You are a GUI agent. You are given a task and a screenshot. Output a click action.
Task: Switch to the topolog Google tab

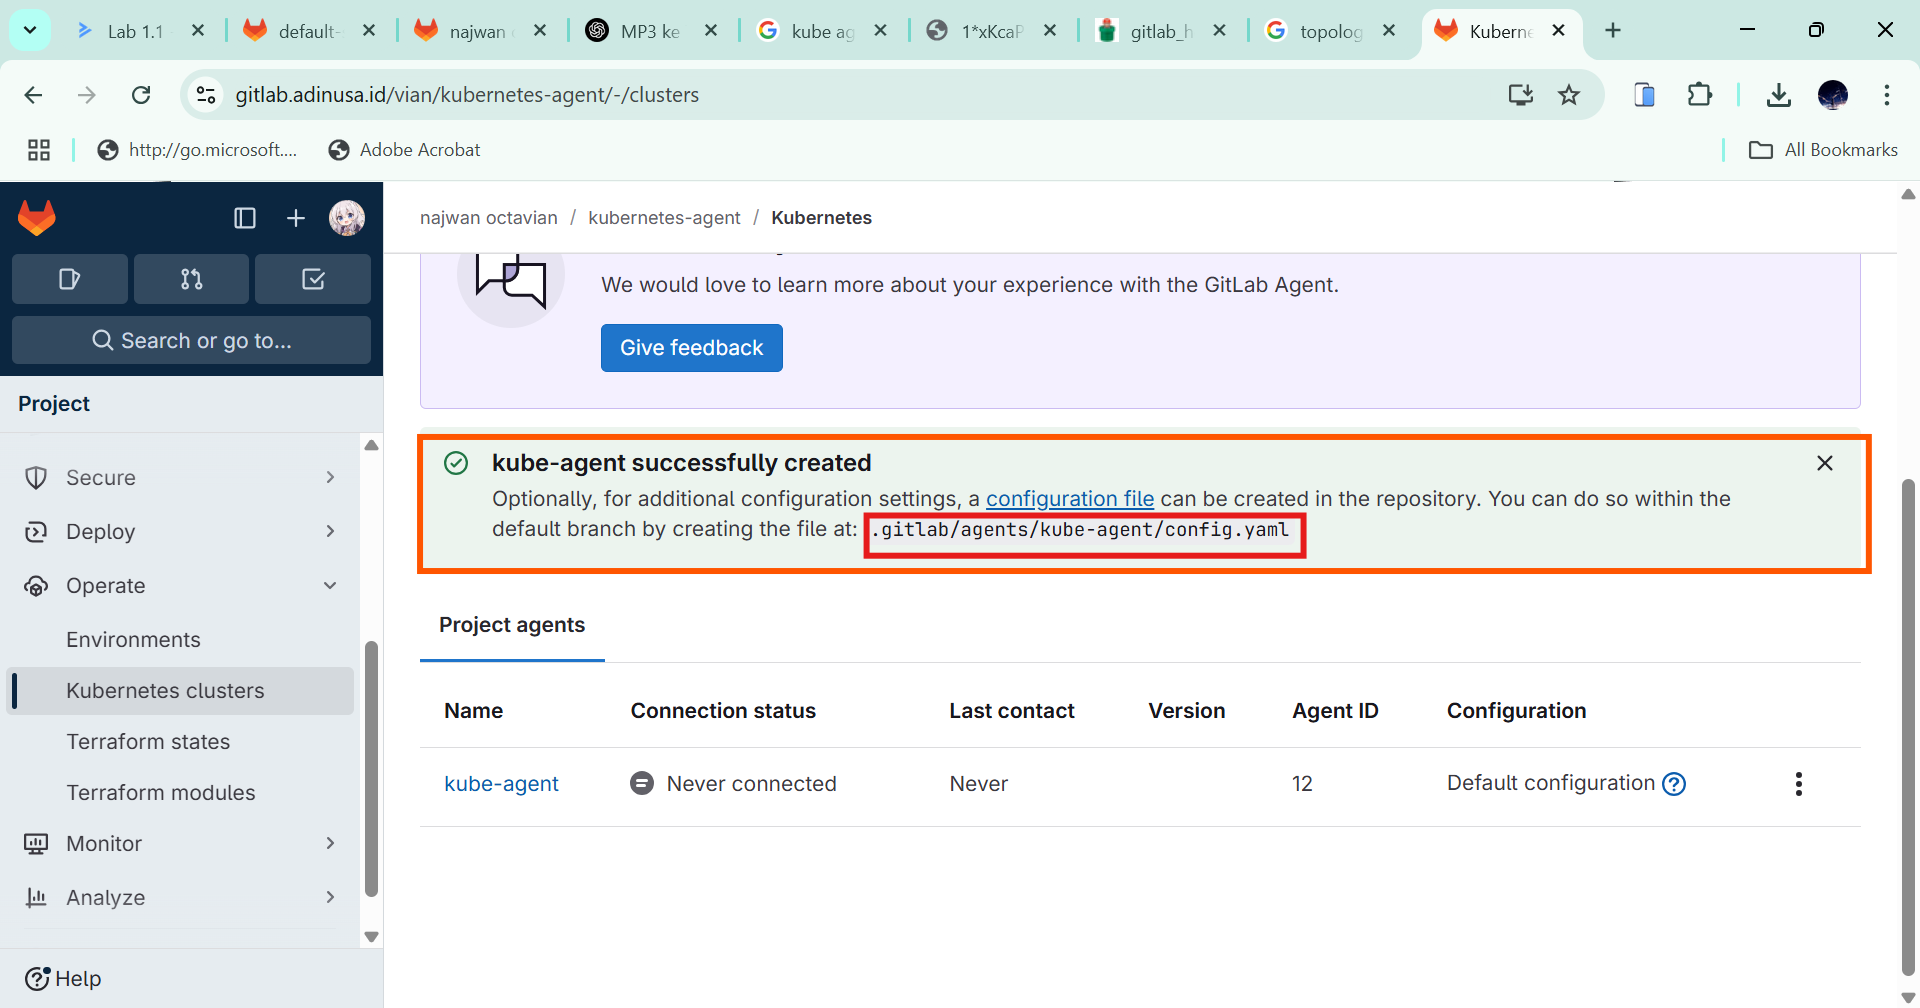tap(1330, 31)
